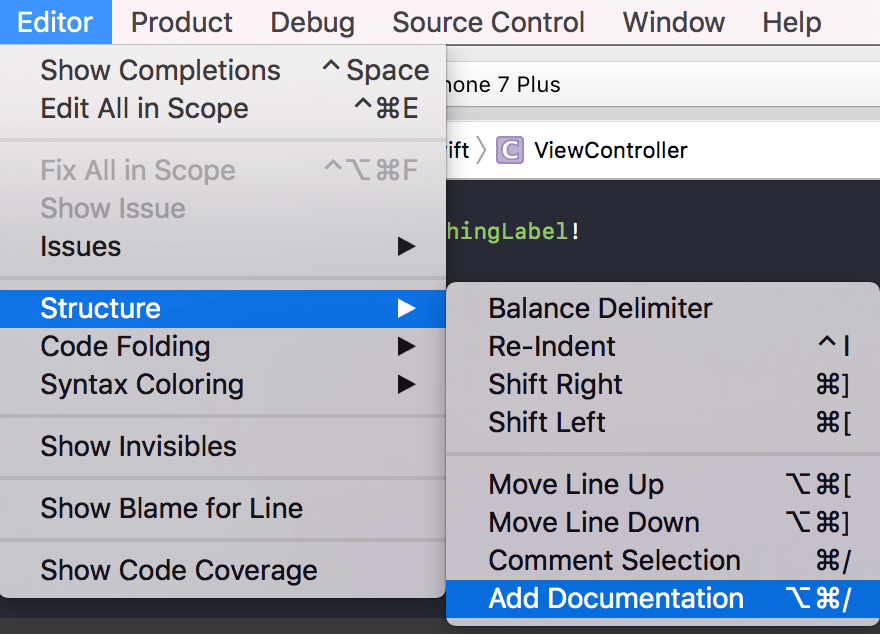This screenshot has height=634, width=880.
Task: Open the Editor menu
Action: [x=55, y=22]
